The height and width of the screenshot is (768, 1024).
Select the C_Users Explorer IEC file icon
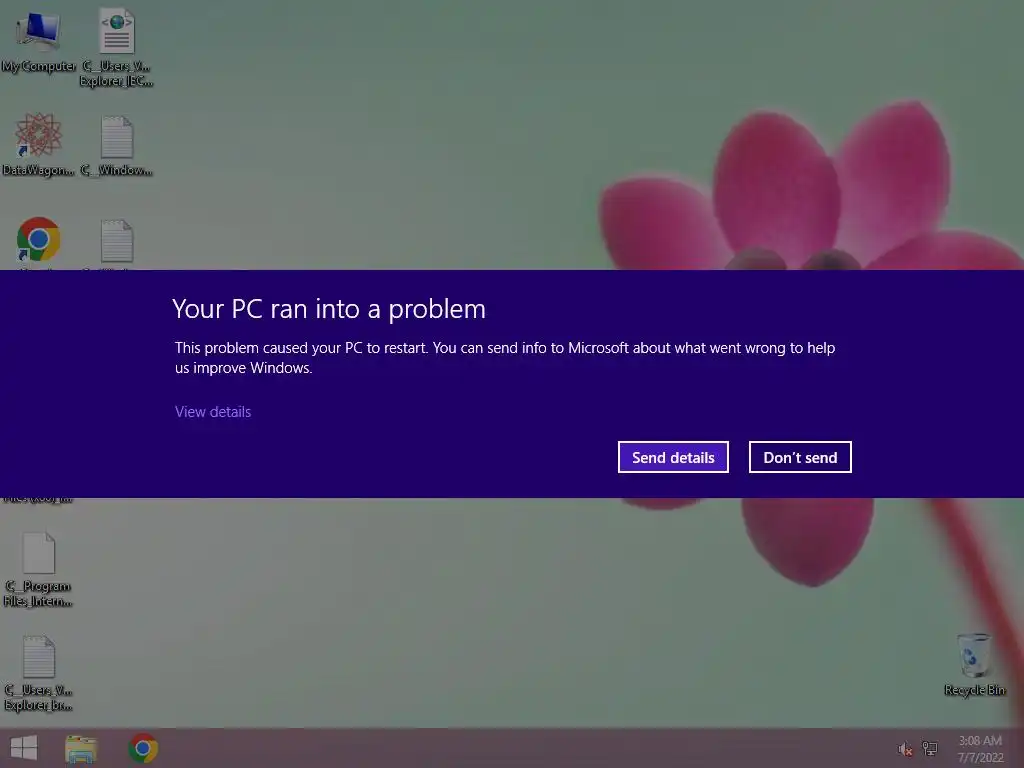point(116,47)
